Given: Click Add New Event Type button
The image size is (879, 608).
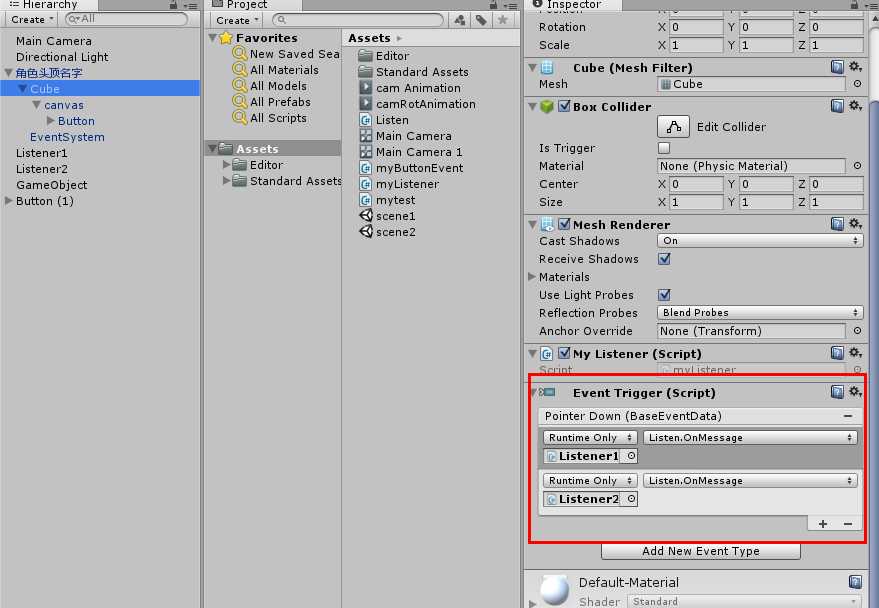Looking at the screenshot, I should click(701, 551).
